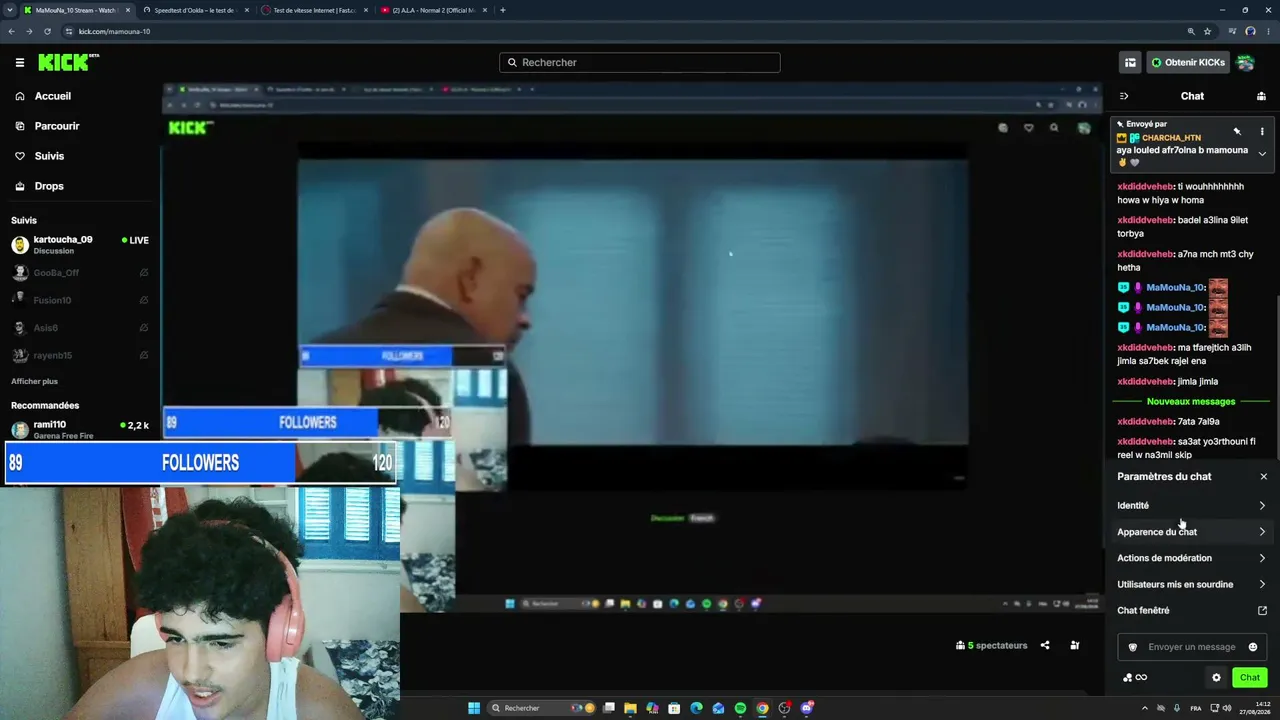The width and height of the screenshot is (1280, 720).
Task: Switch to A.L.A - Normal 2 YouTube tab
Action: [x=432, y=10]
